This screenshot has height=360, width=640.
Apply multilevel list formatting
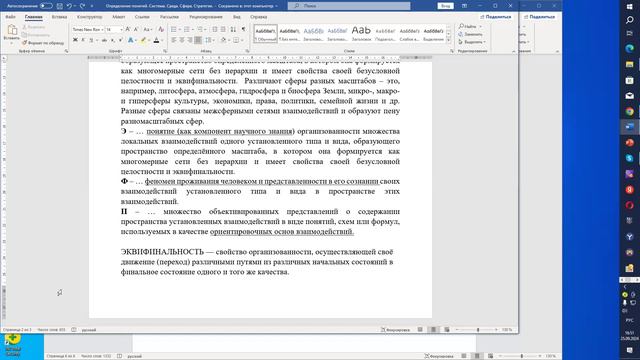pyautogui.click(x=201, y=30)
